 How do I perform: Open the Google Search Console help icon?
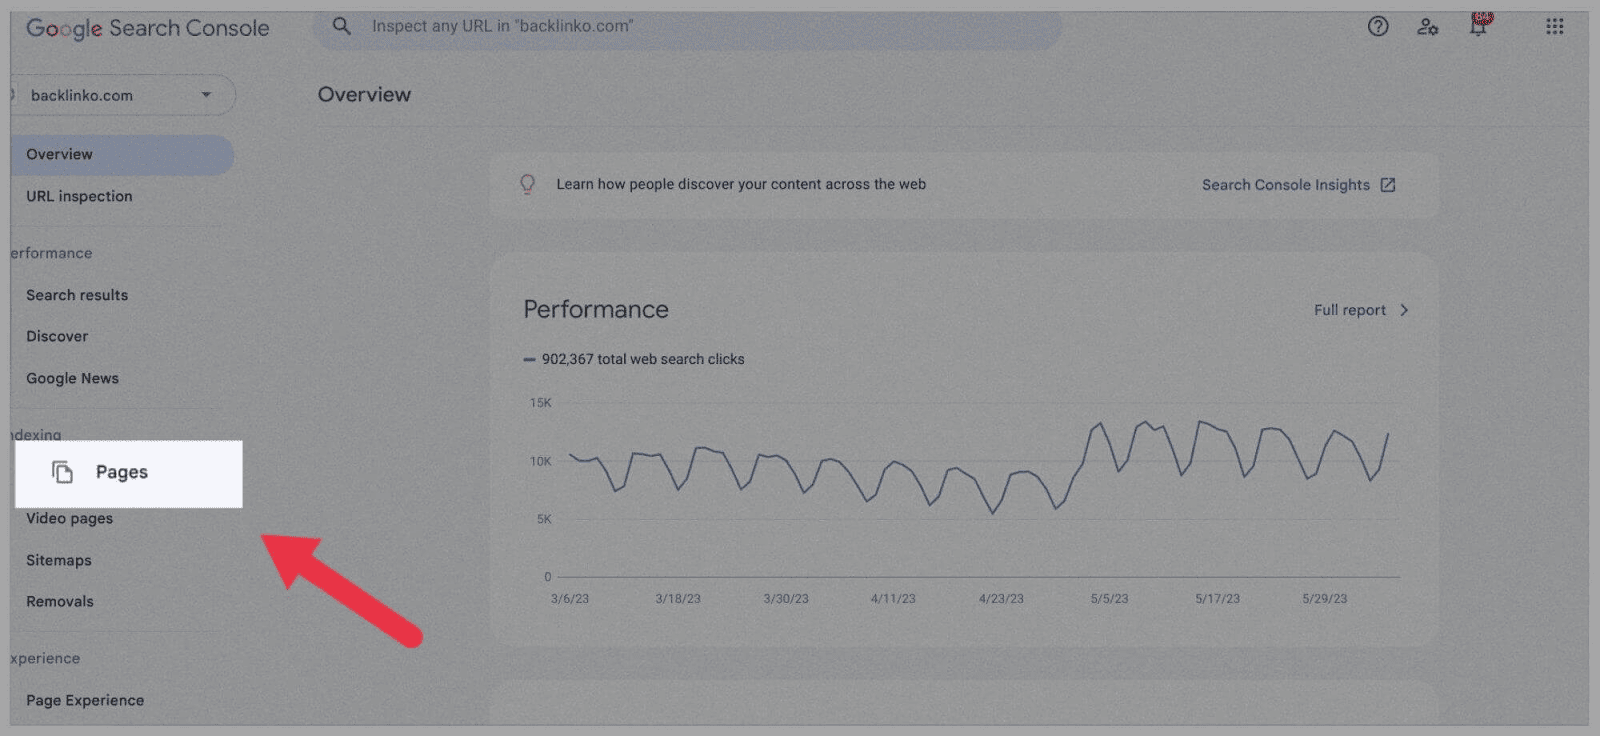1377,27
